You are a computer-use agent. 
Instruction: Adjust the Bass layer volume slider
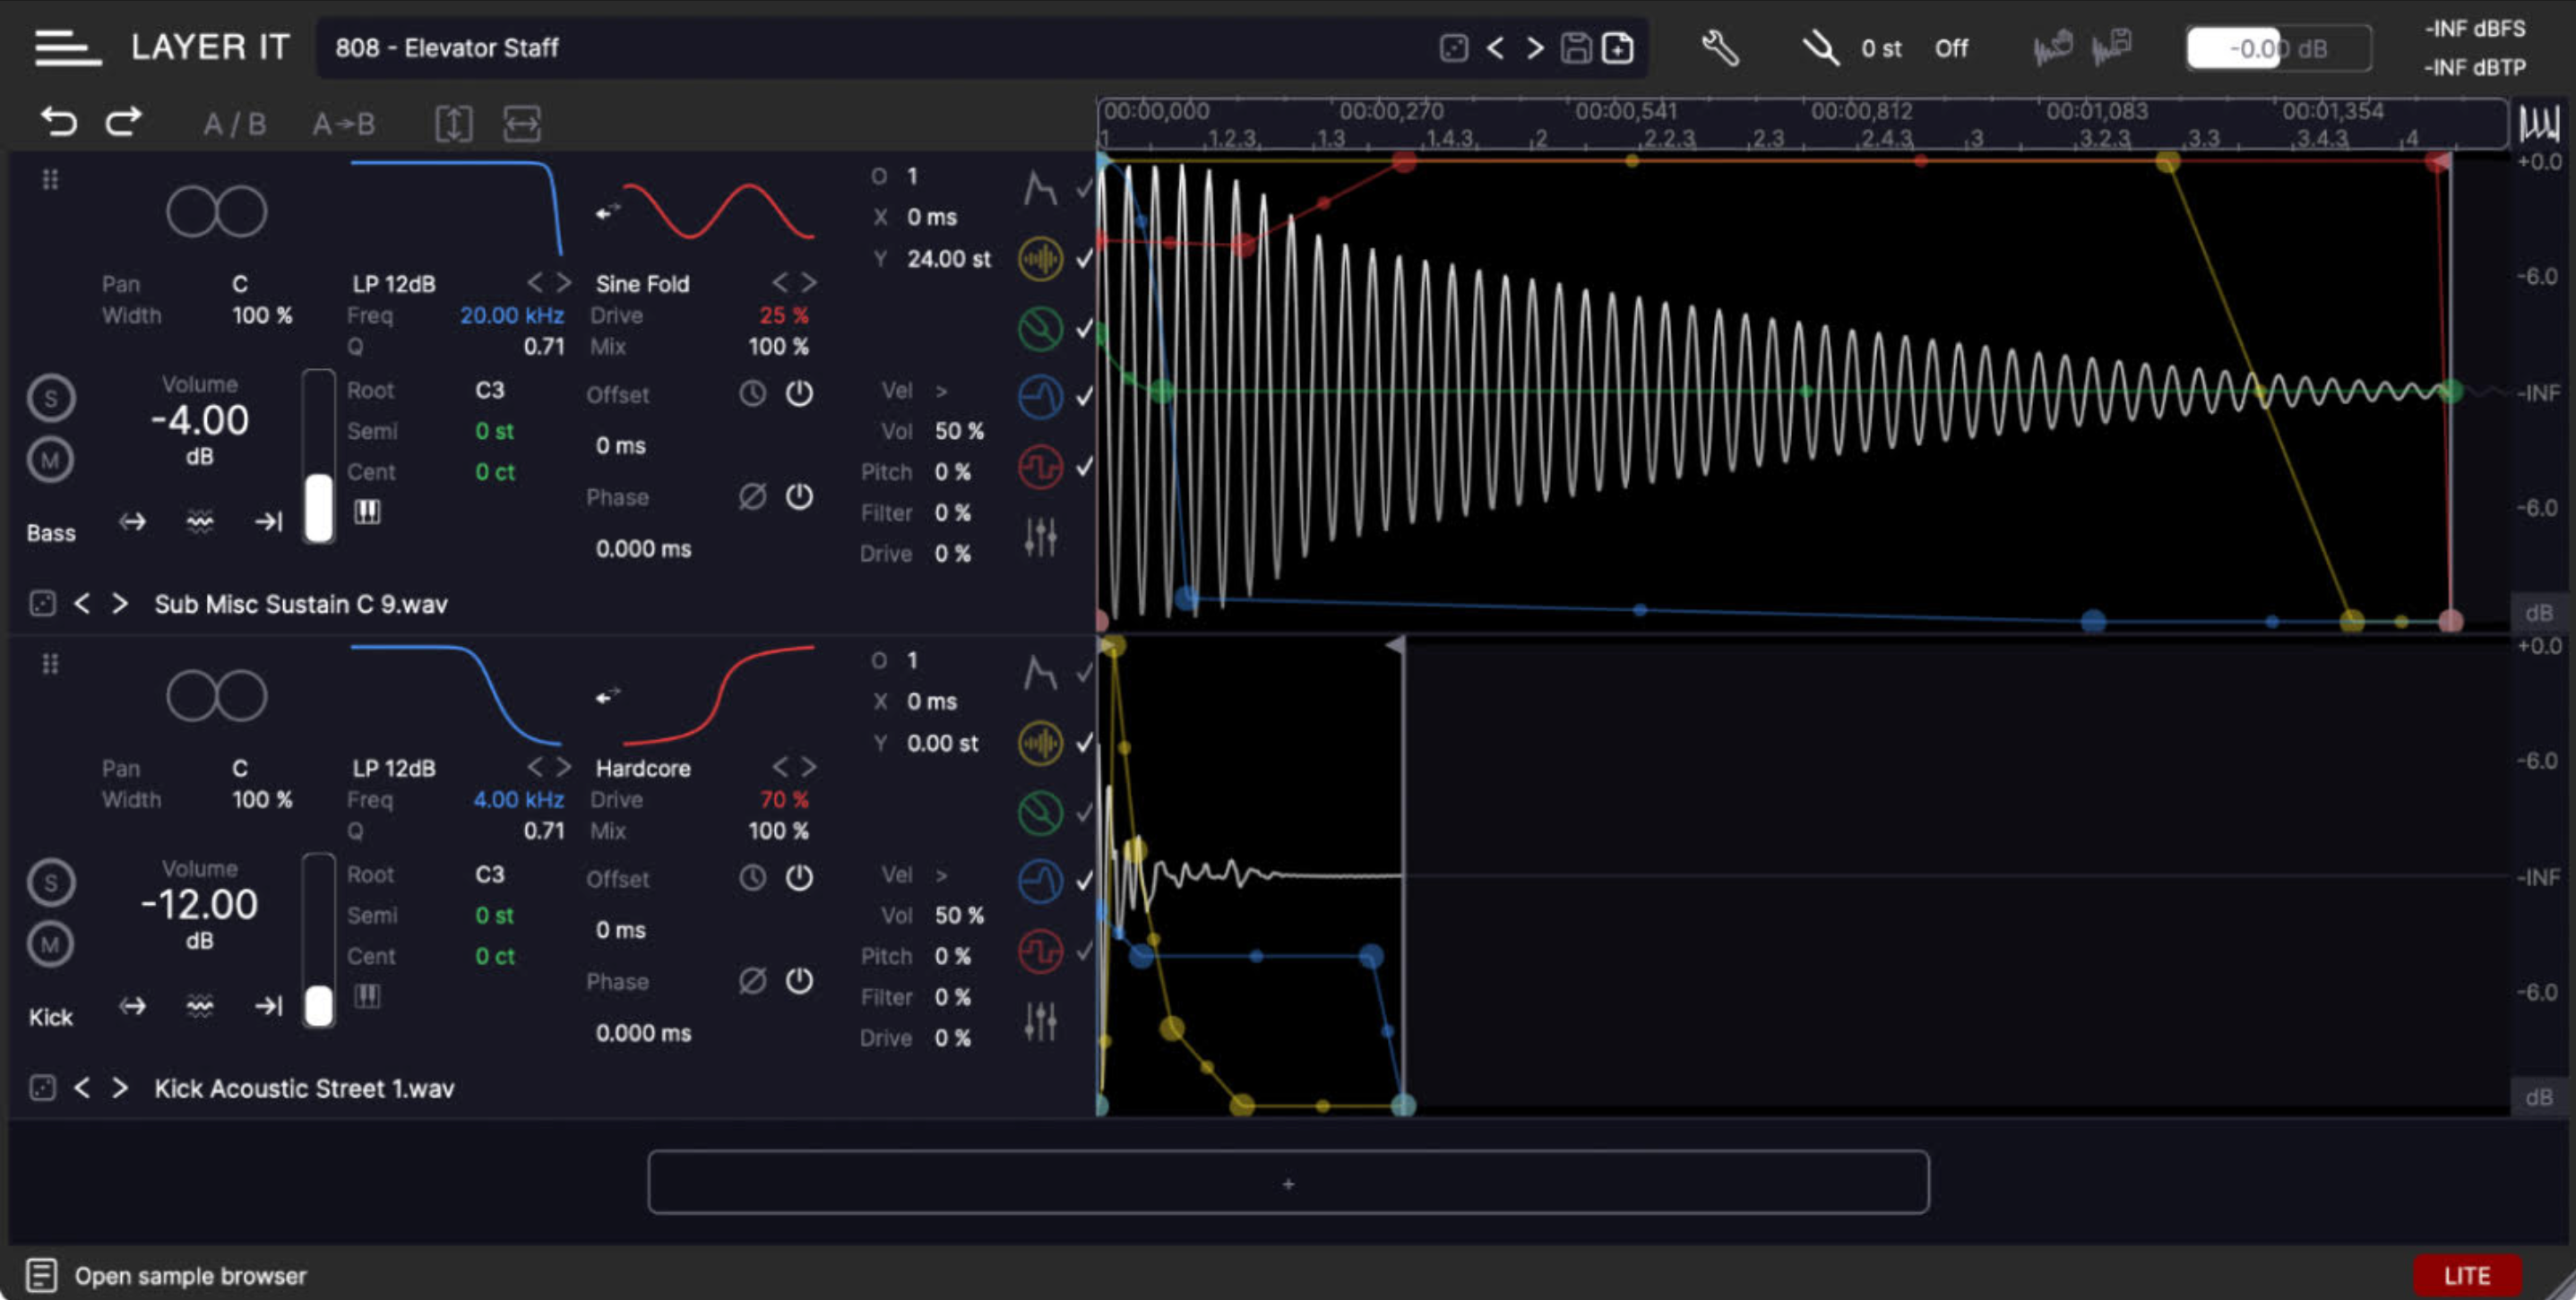pos(319,506)
